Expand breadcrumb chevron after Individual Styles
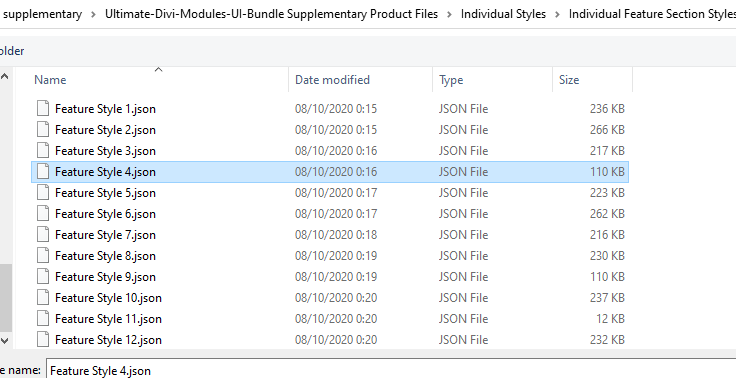 tap(557, 14)
